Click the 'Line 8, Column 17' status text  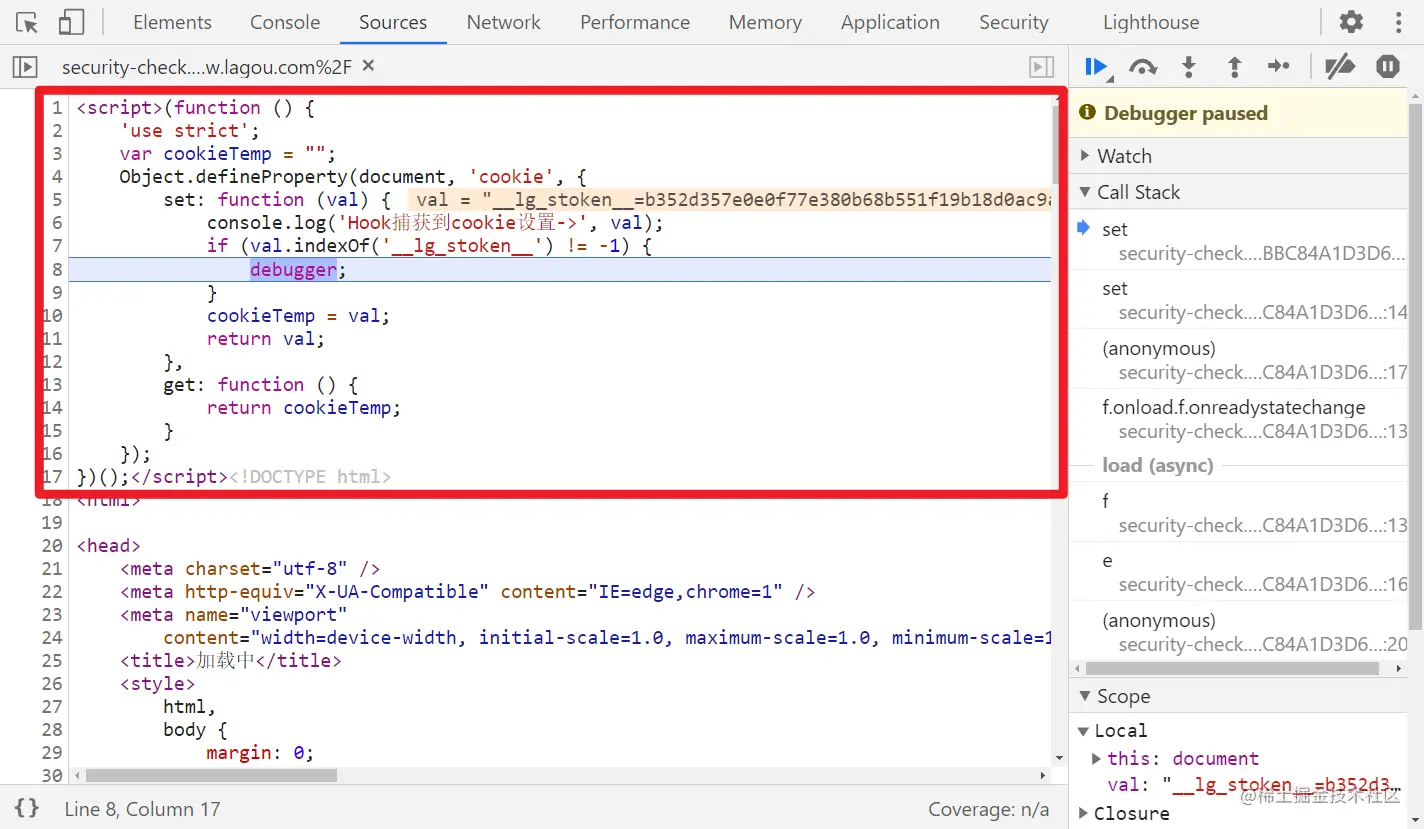point(143,809)
